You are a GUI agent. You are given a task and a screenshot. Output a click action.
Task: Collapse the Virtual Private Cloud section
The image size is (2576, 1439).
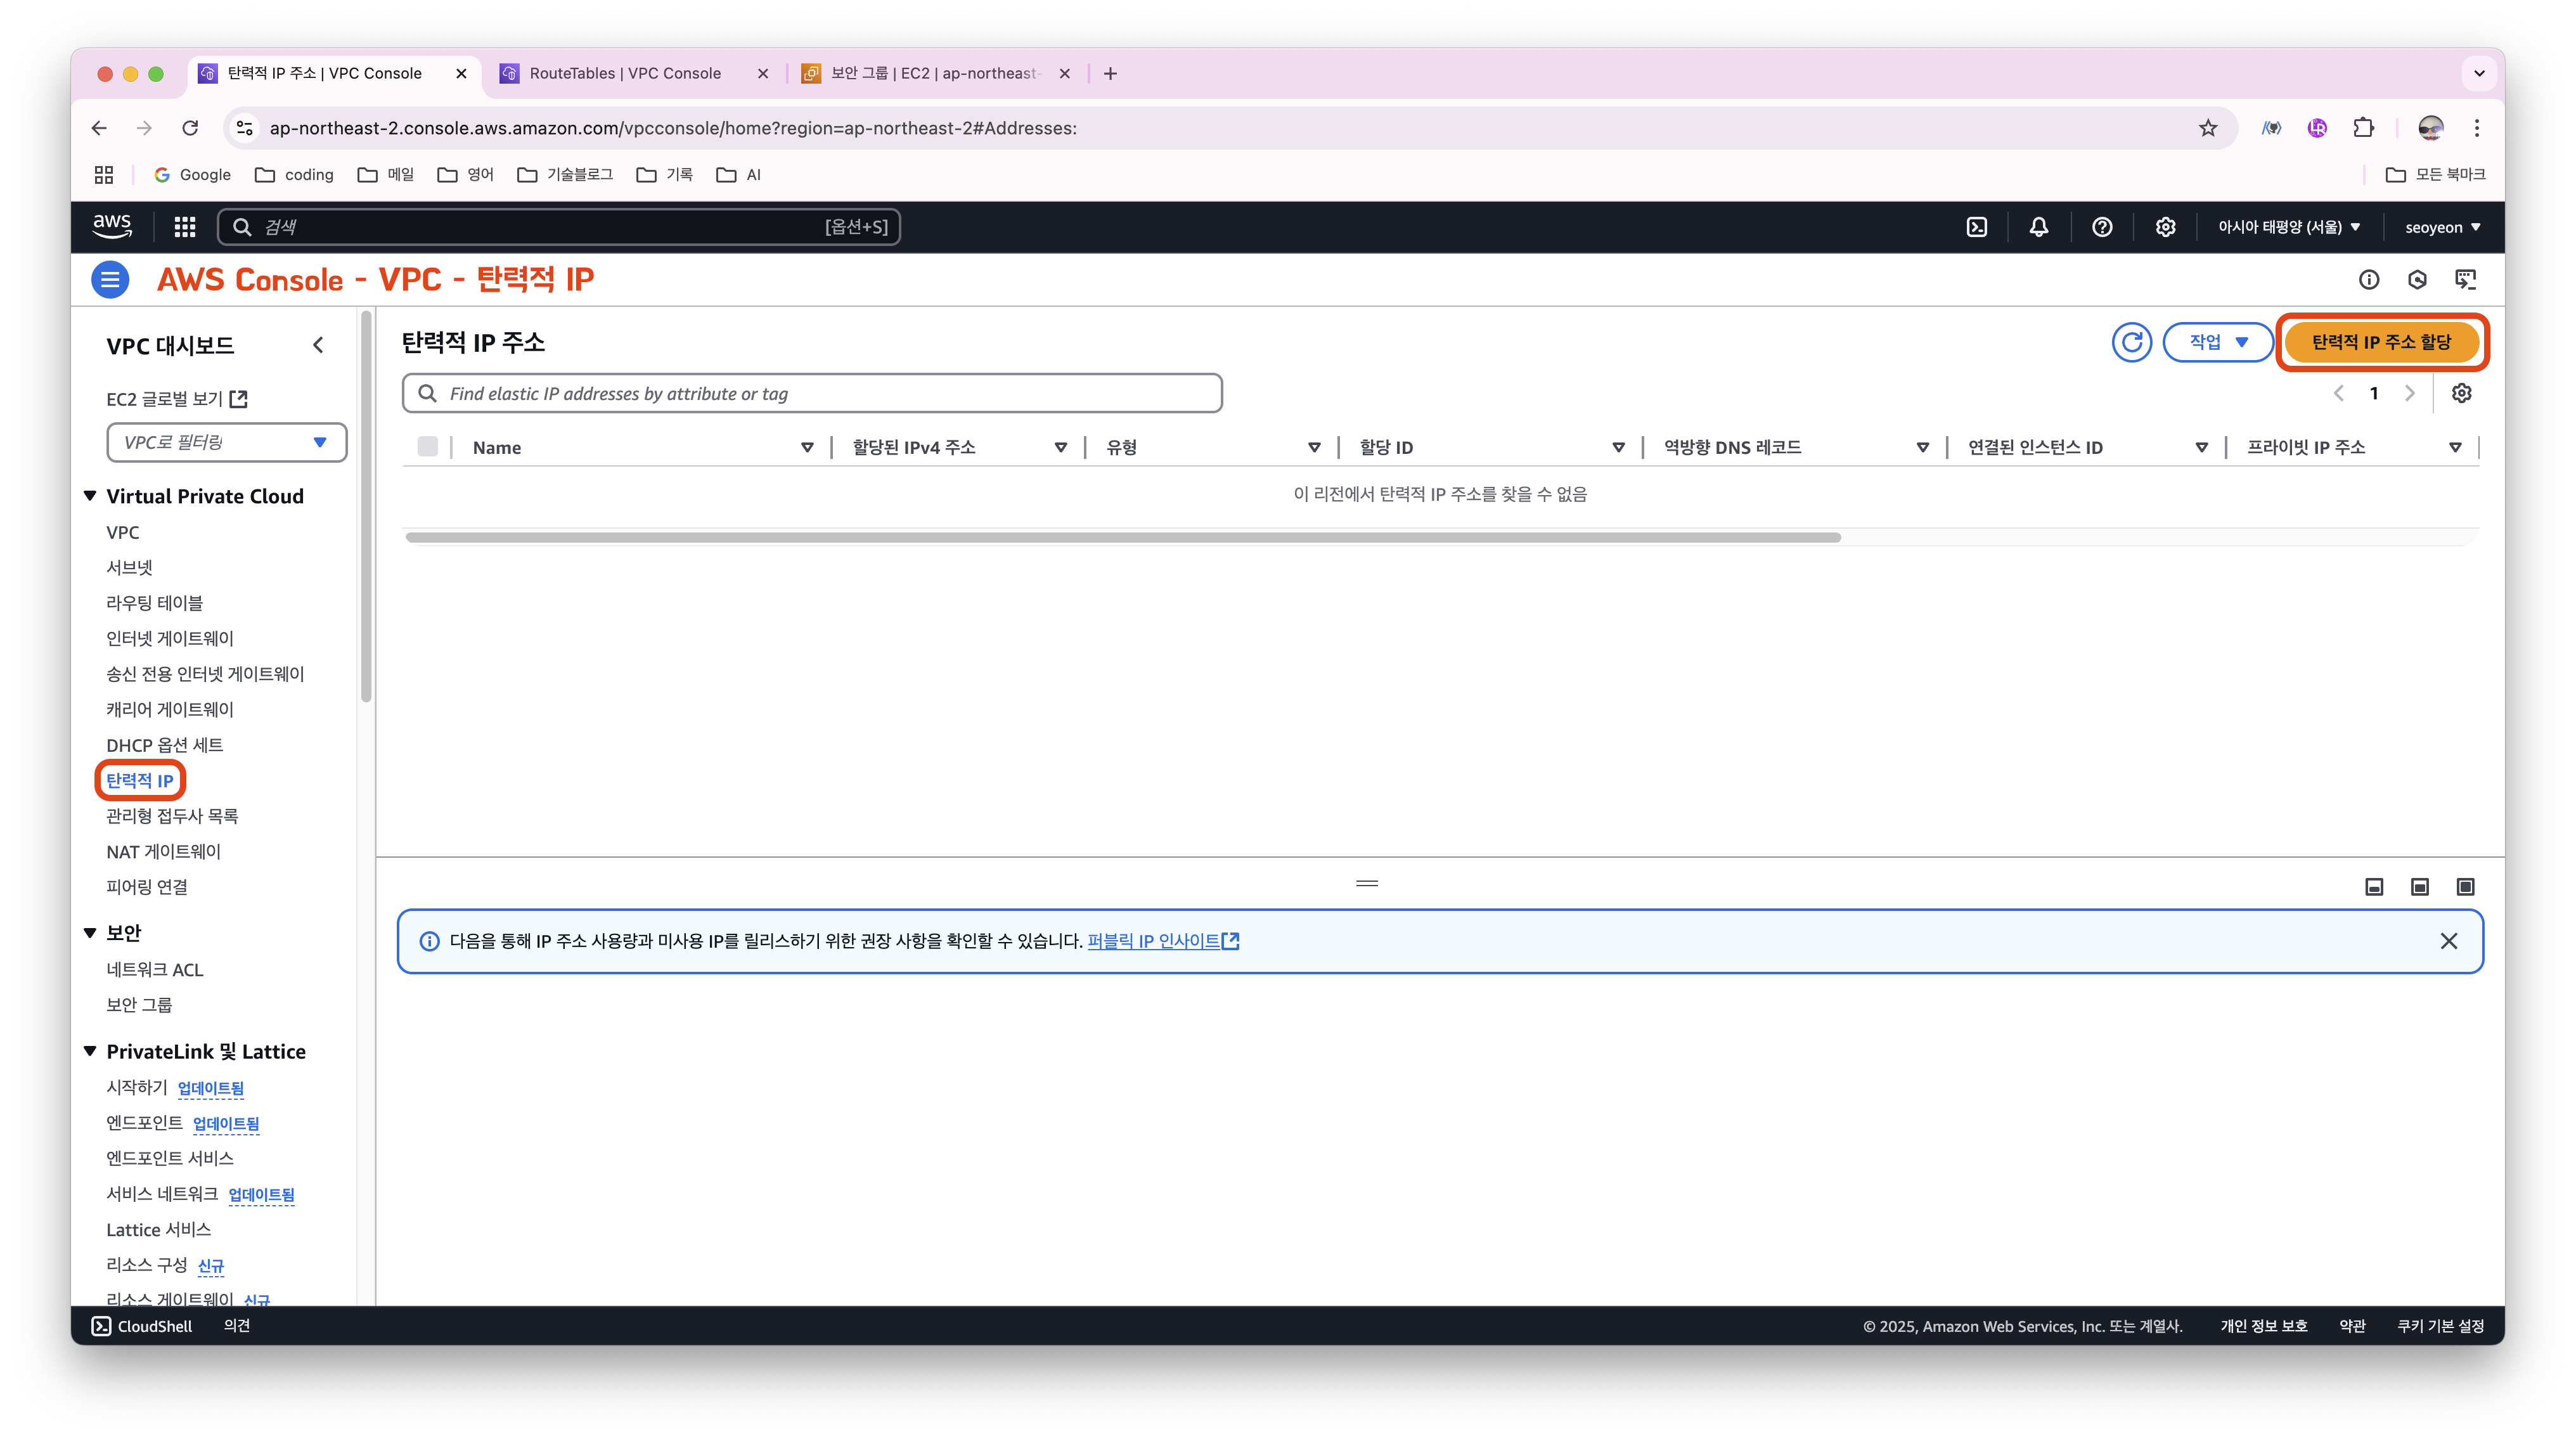click(x=90, y=496)
